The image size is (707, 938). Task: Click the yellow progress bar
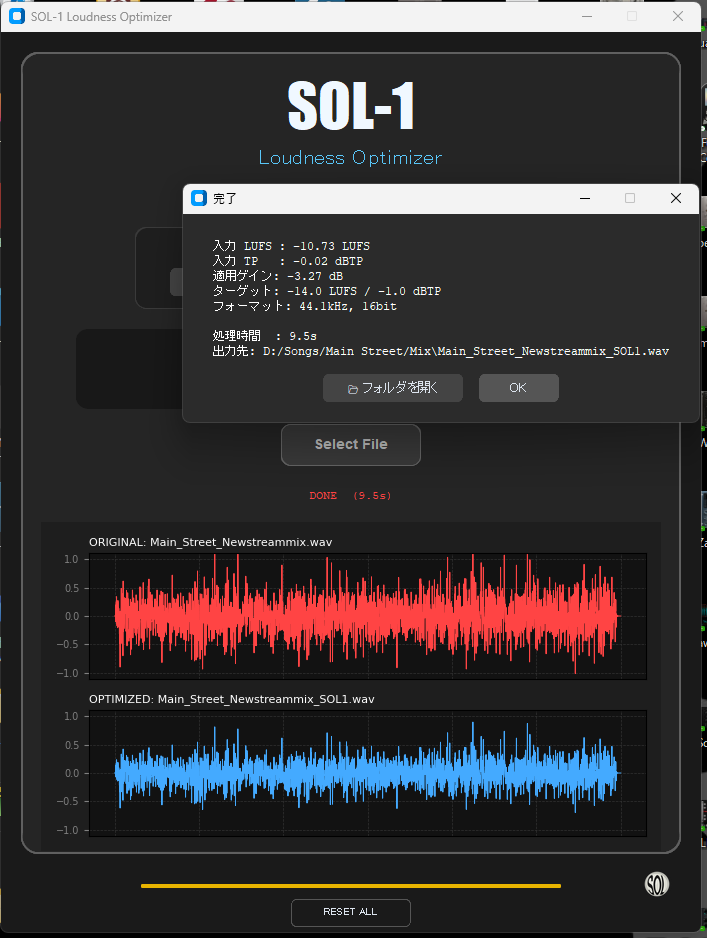(351, 886)
